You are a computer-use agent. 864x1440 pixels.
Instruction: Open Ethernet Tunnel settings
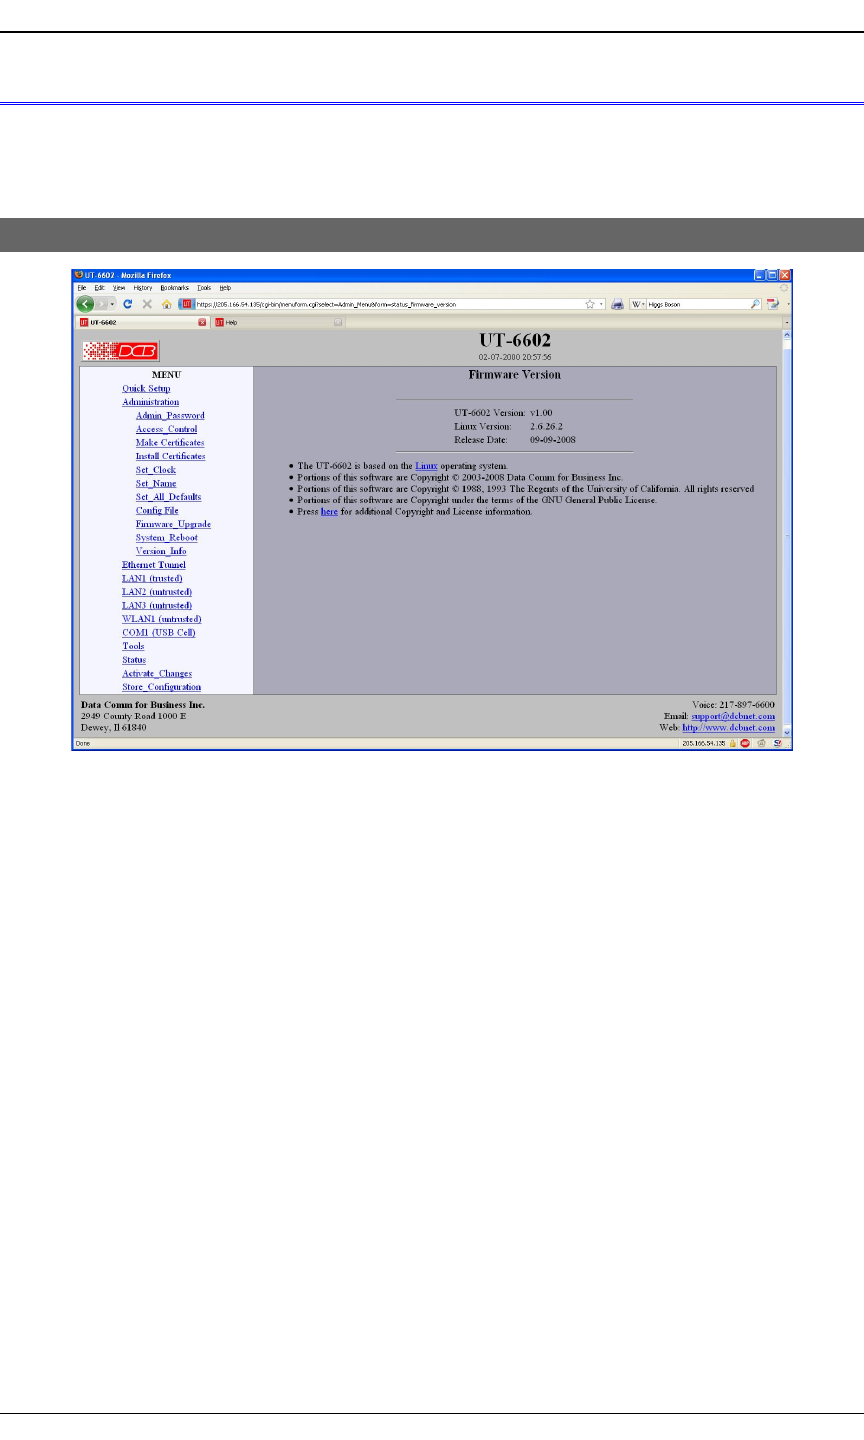154,565
